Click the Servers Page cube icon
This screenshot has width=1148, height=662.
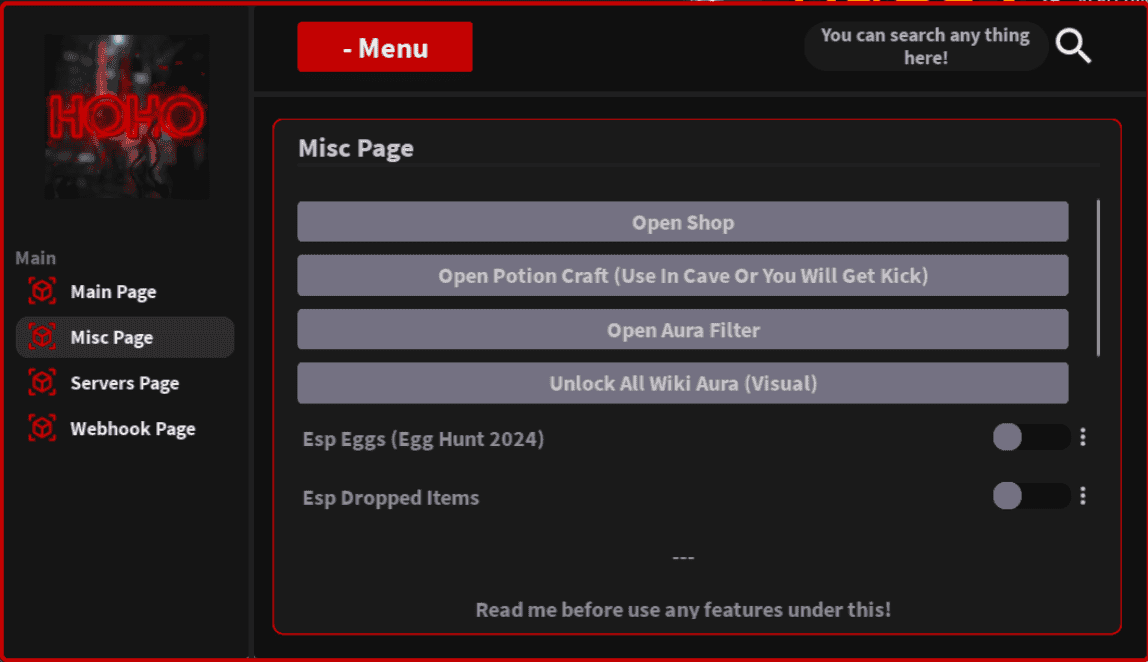point(42,382)
